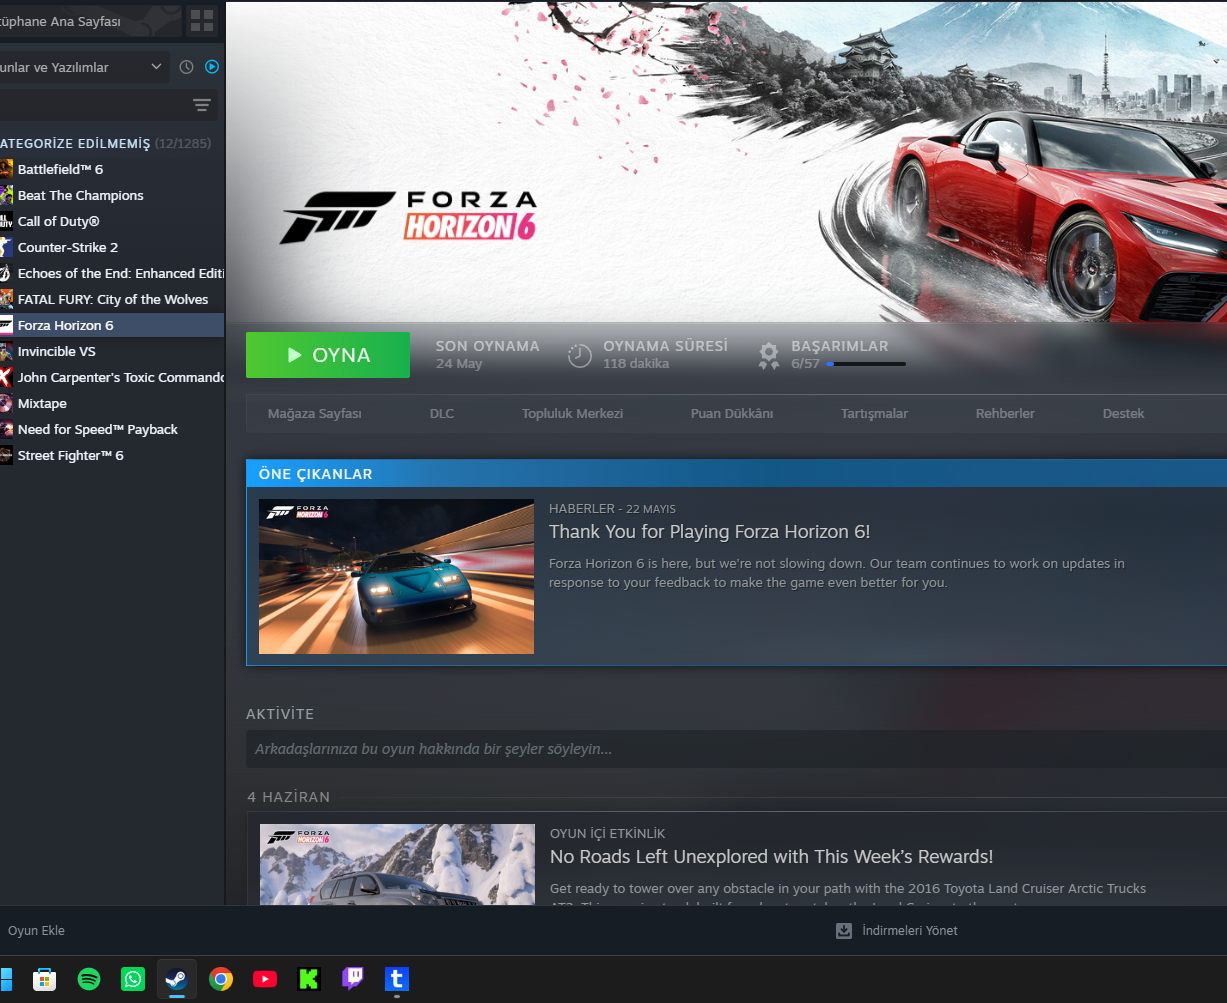Viewport: 1227px width, 1003px height.
Task: Open the Tartışmalar tab
Action: coord(874,413)
